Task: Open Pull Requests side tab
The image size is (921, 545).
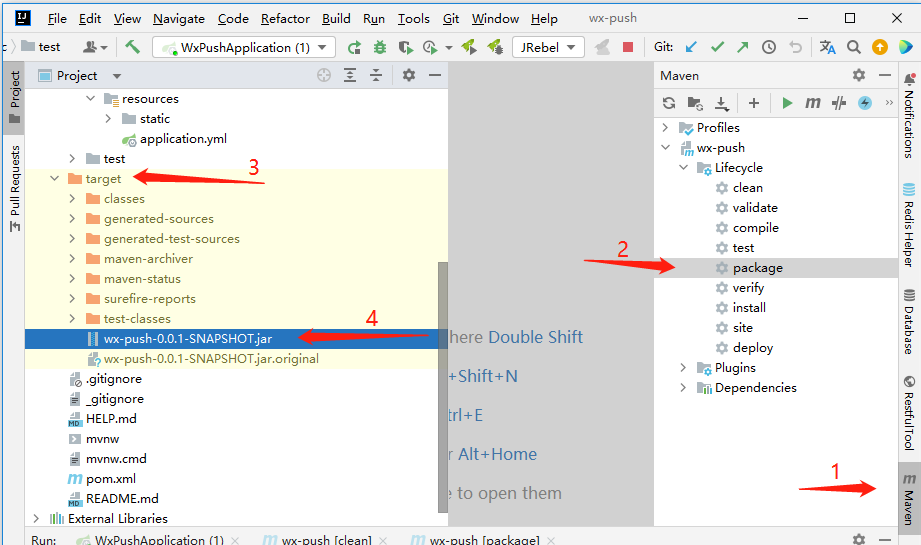Action: pyautogui.click(x=15, y=189)
